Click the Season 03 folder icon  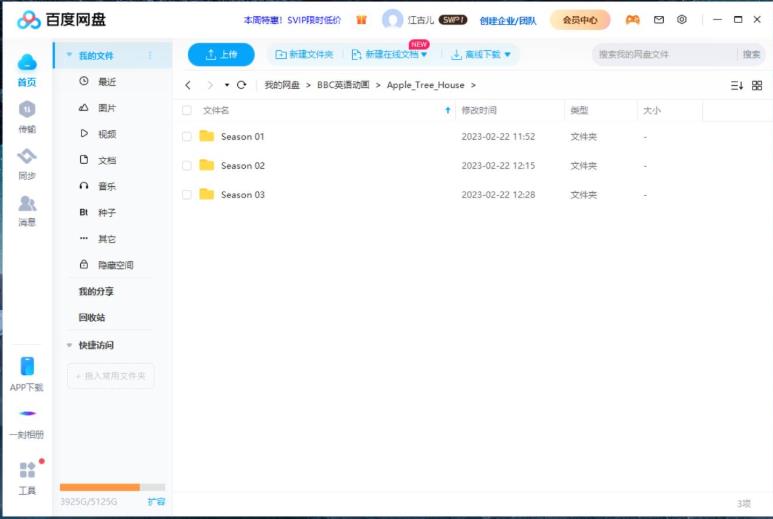207,194
